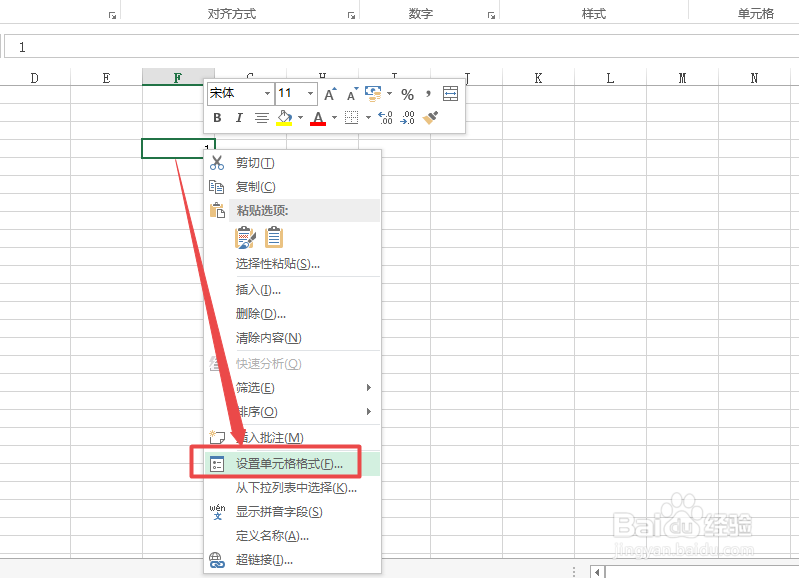Viewport: 799px width, 578px height.
Task: Click the borders icon in mini toolbar
Action: pos(352,118)
